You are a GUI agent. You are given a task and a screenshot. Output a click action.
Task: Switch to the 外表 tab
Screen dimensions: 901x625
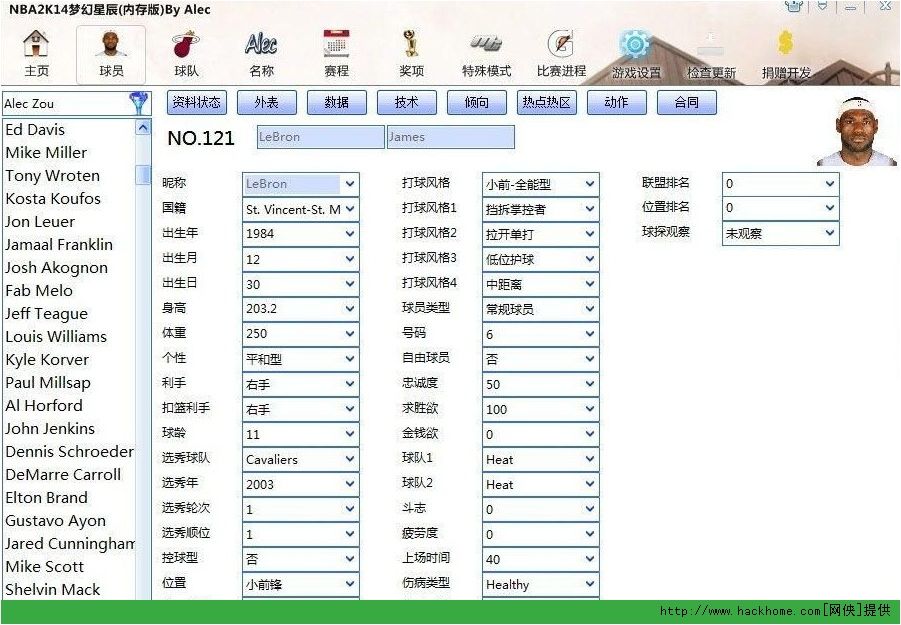click(x=267, y=103)
